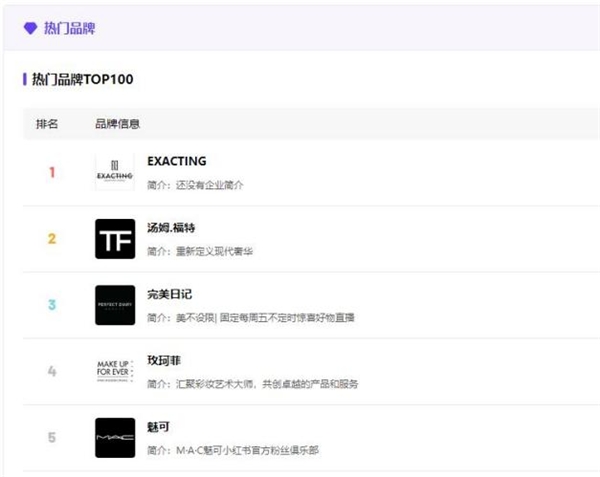Viewport: 600px width, 477px height.
Task: Select the Perfect Diary black logo
Action: (x=115, y=305)
